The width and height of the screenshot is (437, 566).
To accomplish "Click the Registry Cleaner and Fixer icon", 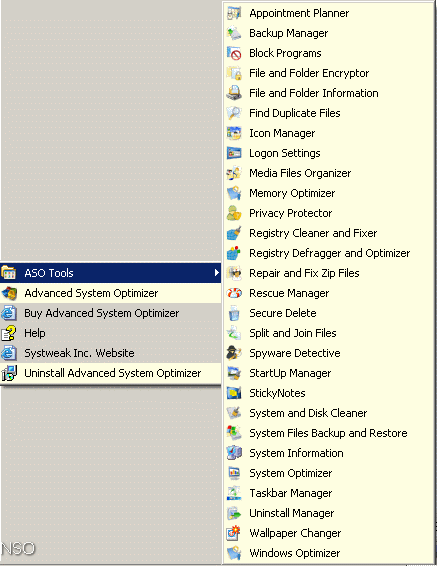I will 234,233.
